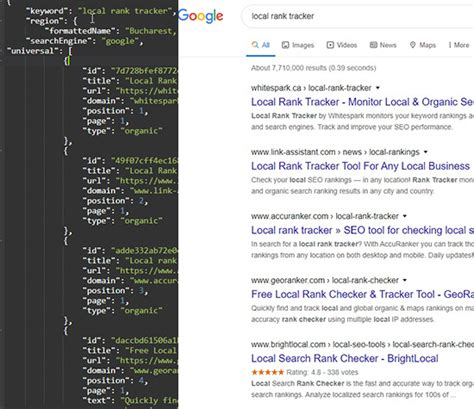
Task: Click the whitespark.ca › local-rank-tracker breadcrumb
Action: point(311,88)
